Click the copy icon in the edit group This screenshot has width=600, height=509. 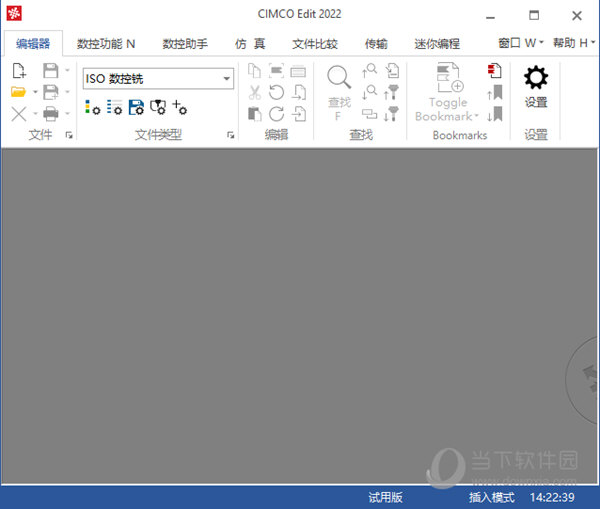(x=254, y=71)
